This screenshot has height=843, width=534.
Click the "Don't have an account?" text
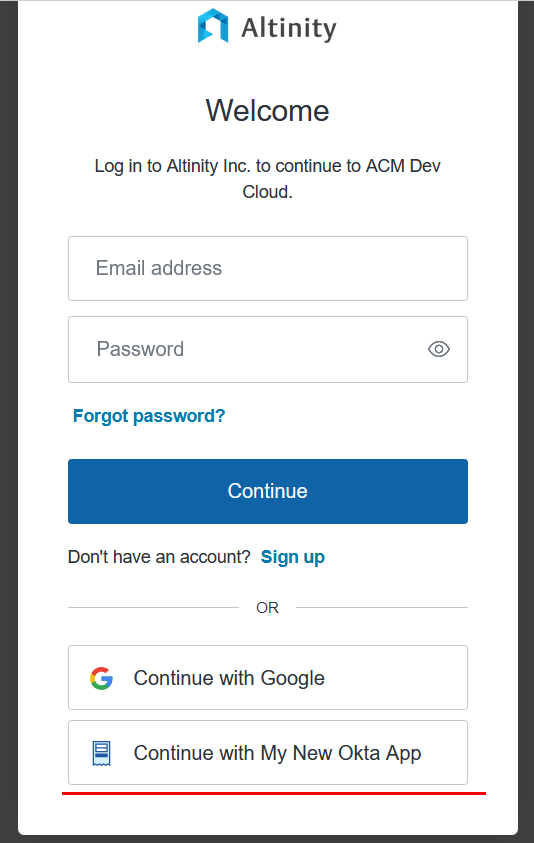tap(159, 557)
